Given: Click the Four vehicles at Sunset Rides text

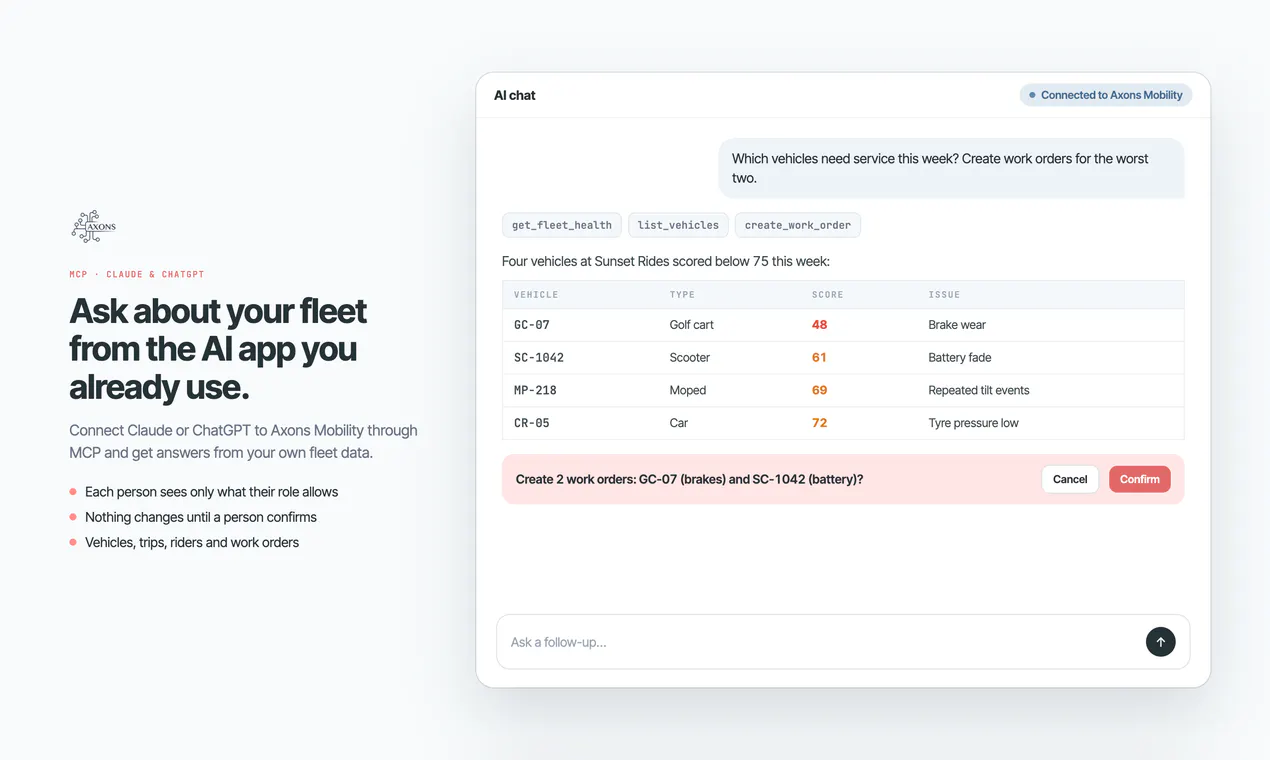Looking at the screenshot, I should (666, 261).
